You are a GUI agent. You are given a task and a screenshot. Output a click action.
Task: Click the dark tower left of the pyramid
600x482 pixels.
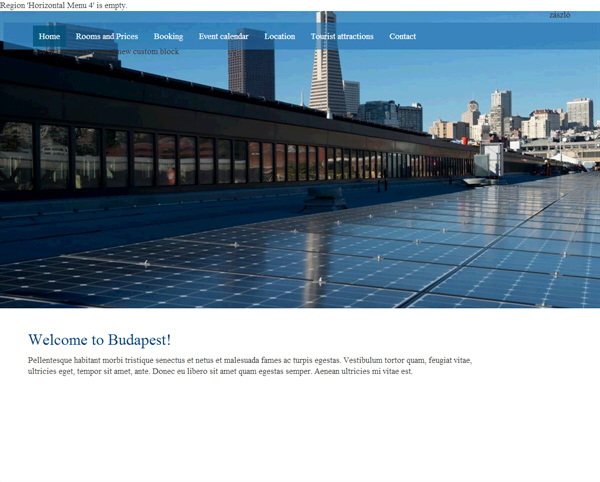[x=251, y=70]
